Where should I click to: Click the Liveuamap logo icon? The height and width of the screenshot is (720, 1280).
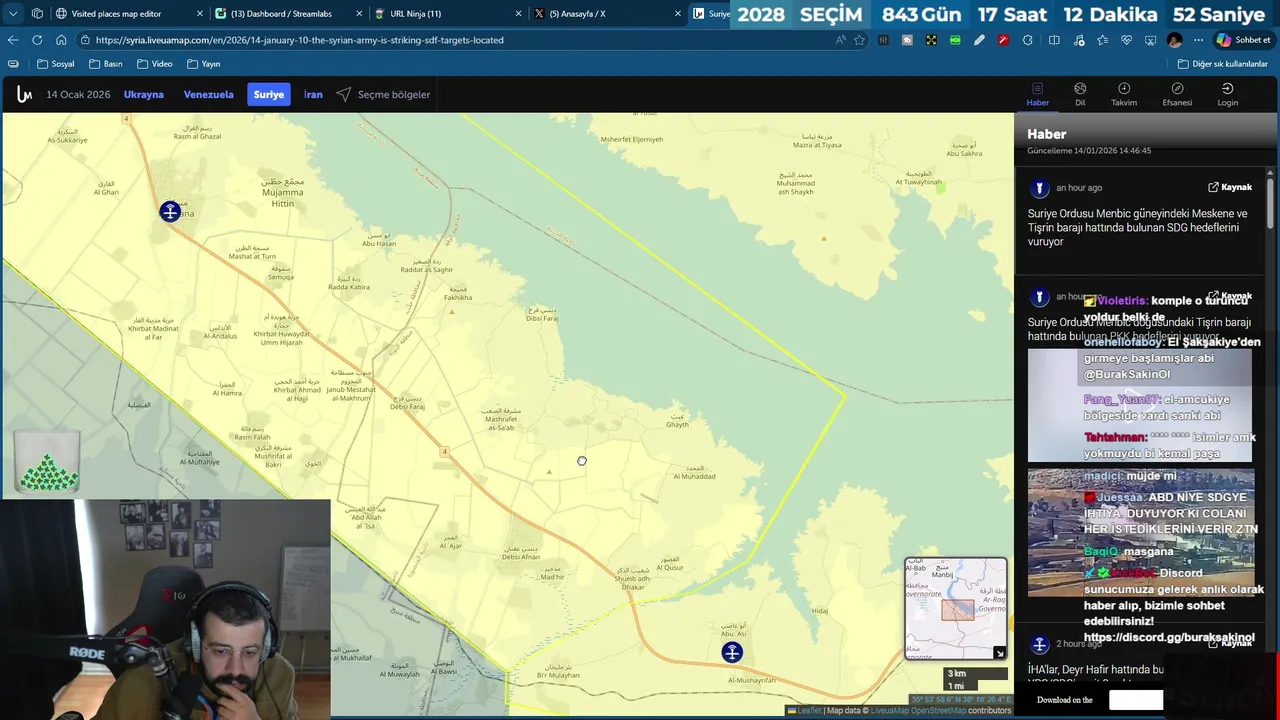pos(24,94)
